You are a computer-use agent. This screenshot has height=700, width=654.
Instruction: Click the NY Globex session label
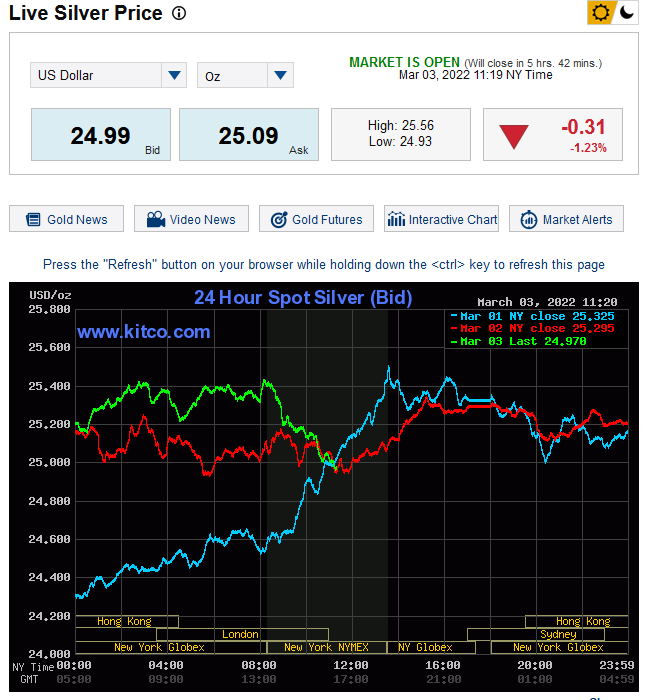coord(425,647)
